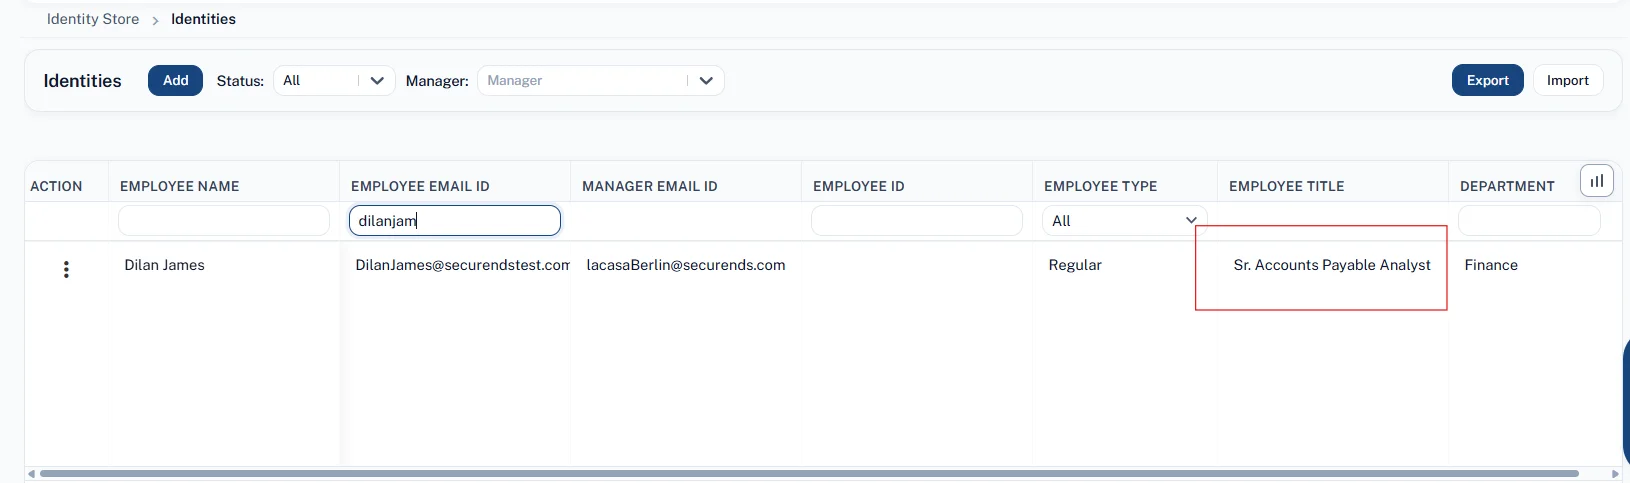This screenshot has width=1630, height=483.
Task: Sort by the Employee Name column header
Action: (x=180, y=186)
